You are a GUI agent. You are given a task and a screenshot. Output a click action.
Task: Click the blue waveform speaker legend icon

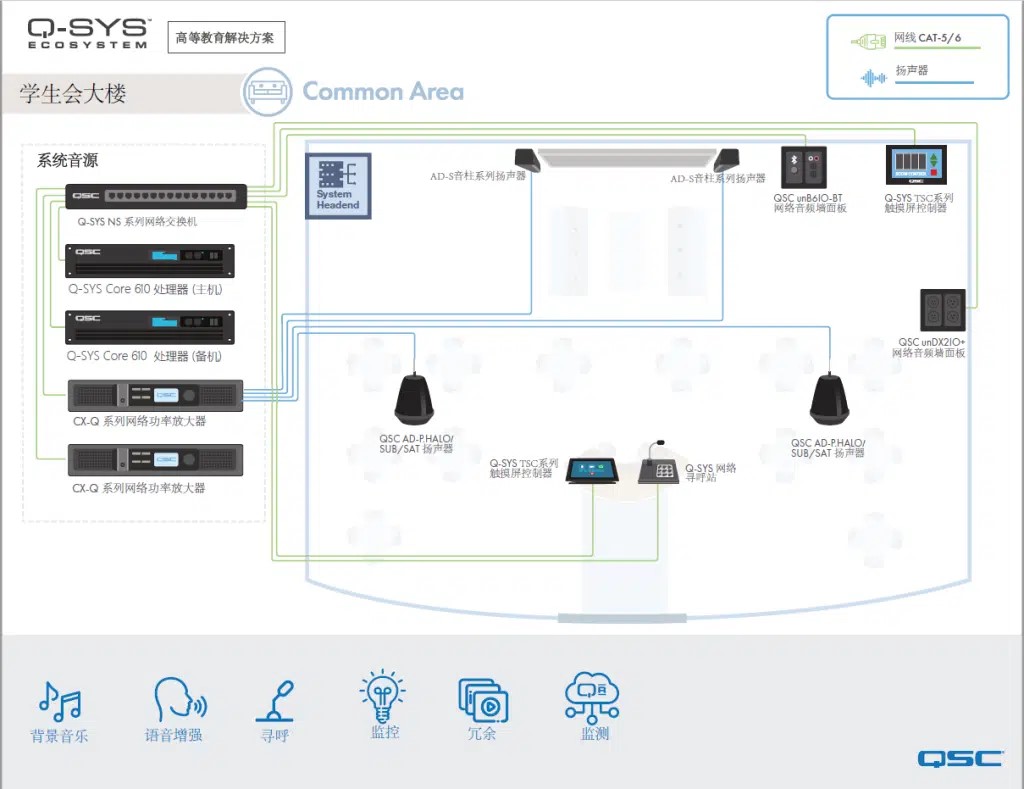point(874,78)
